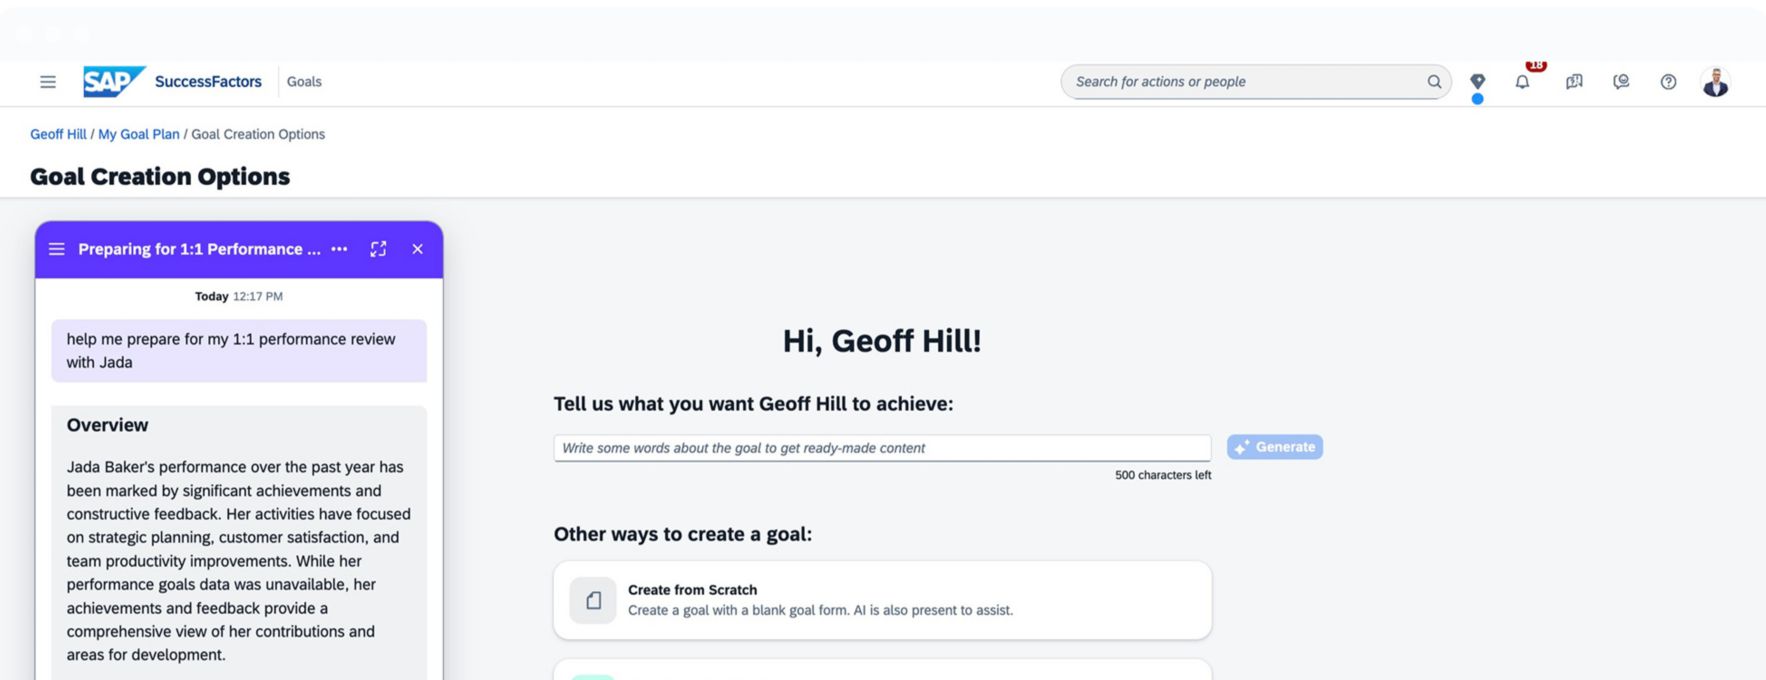This screenshot has height=680, width=1766.
Task: Open the Geoff Hill profile avatar menu
Action: 1715,82
